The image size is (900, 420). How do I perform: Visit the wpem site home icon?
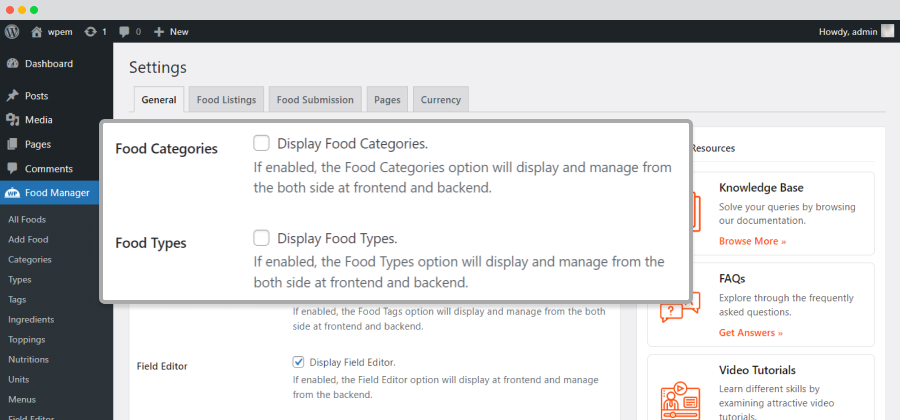coord(37,32)
